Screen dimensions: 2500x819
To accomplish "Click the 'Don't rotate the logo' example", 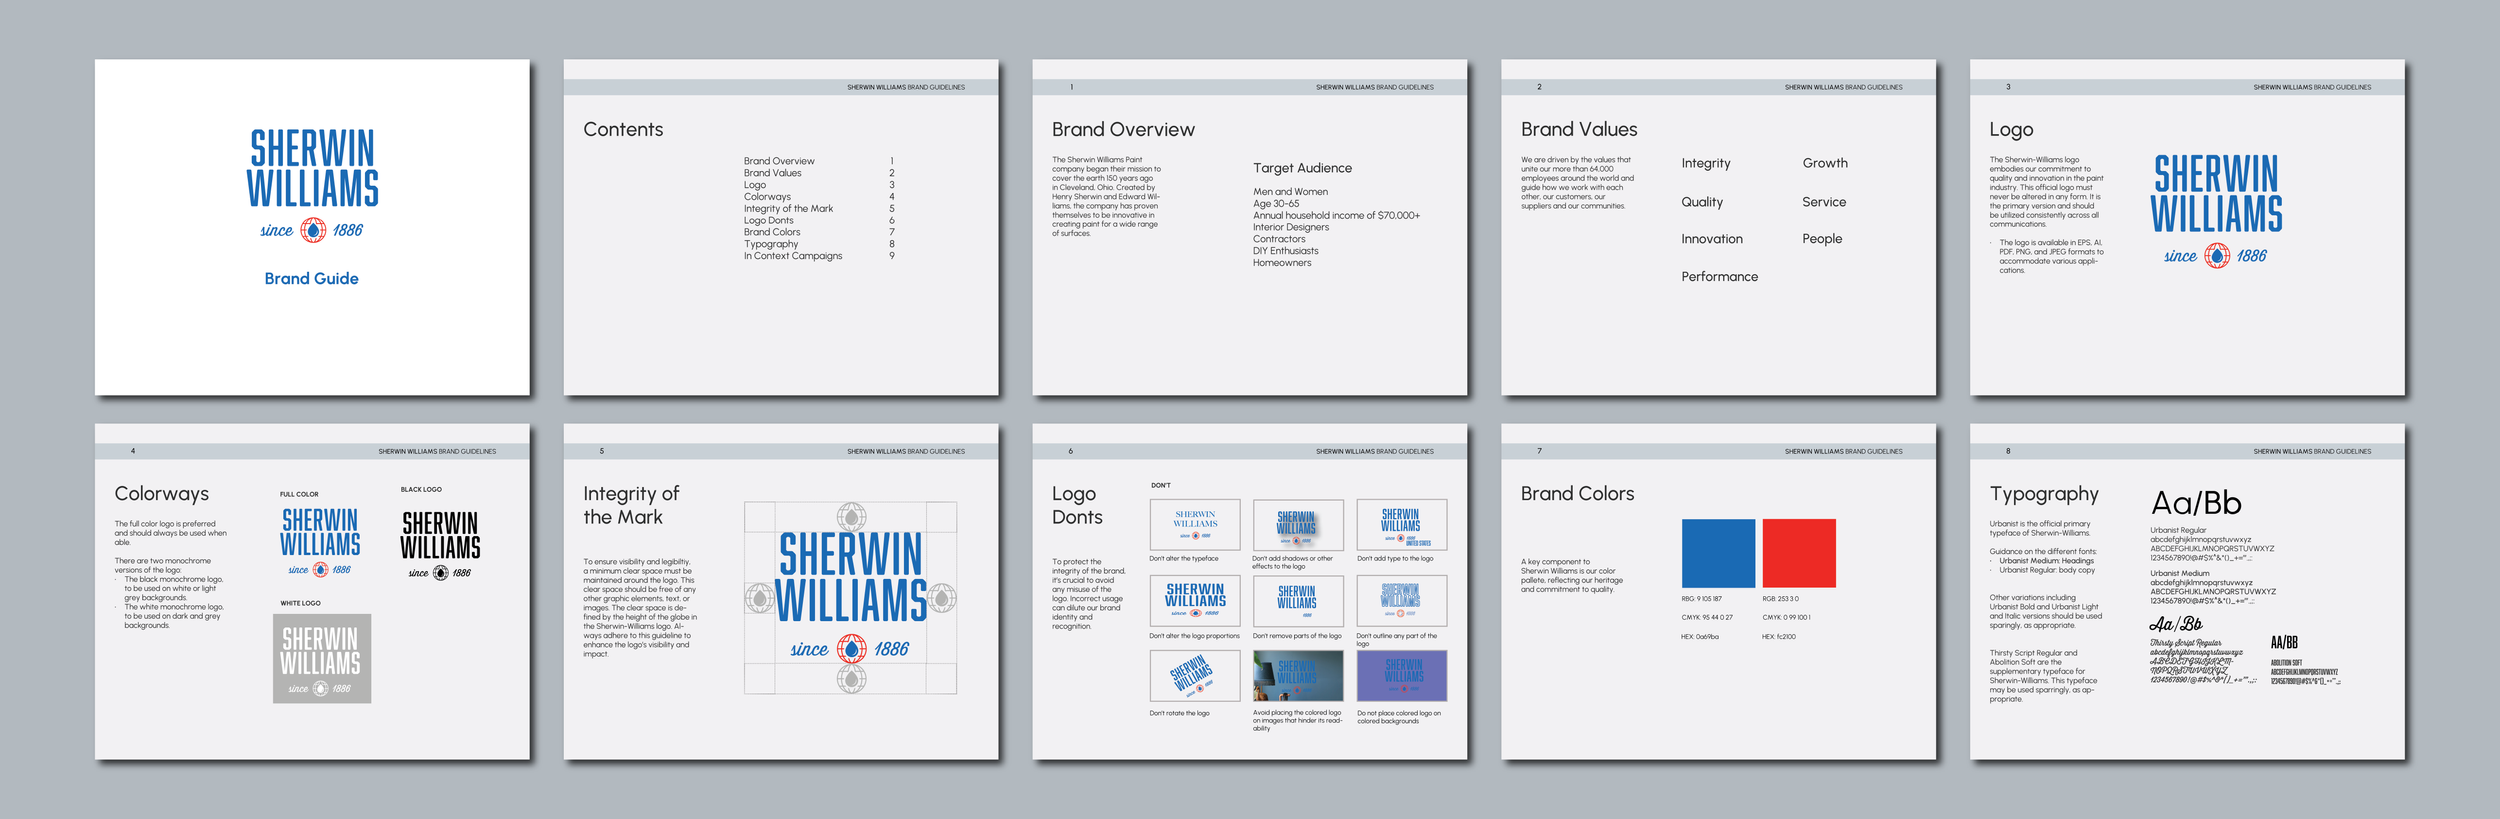I will coord(1195,676).
